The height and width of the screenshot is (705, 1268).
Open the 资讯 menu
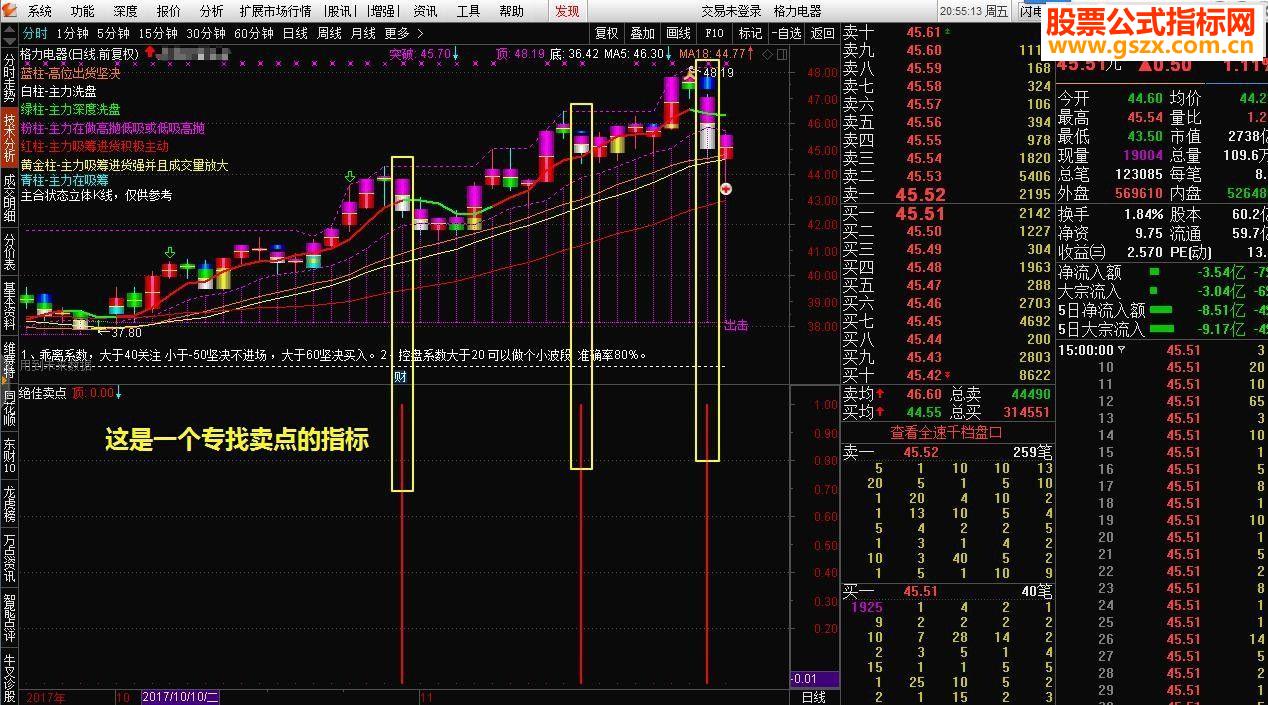tap(426, 11)
